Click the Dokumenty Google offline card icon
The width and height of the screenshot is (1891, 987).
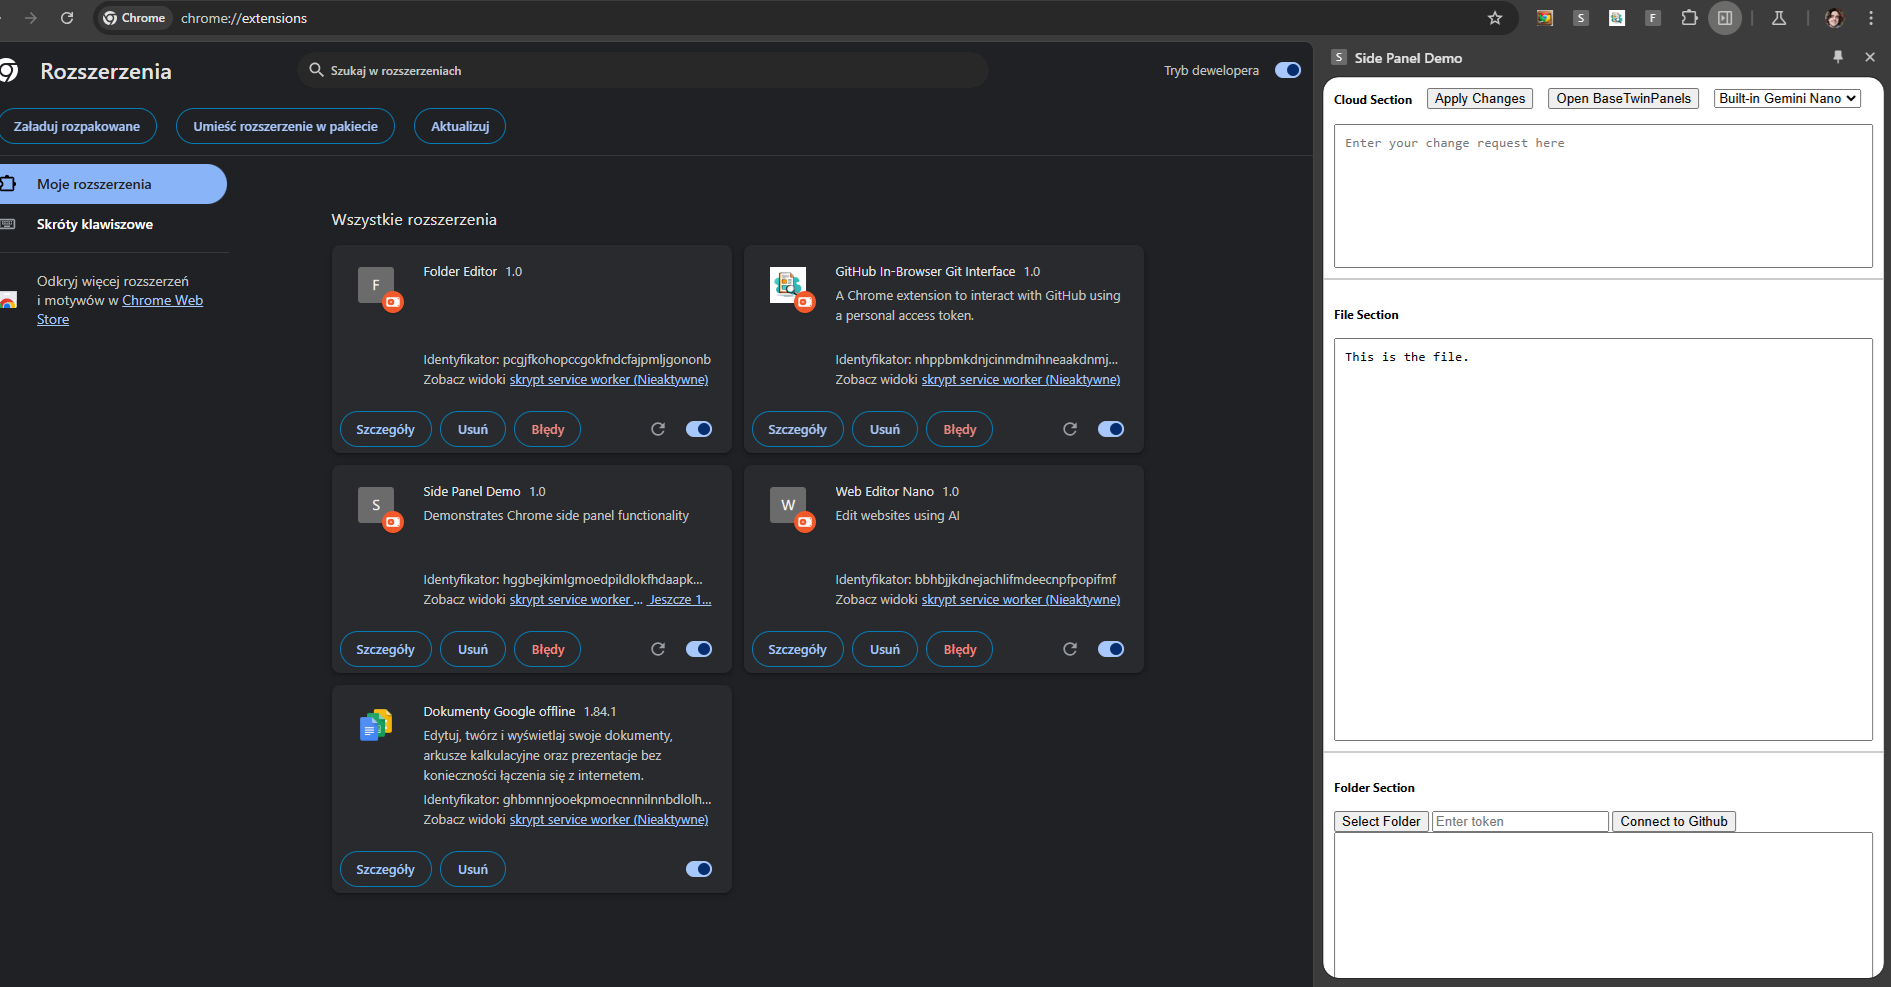tap(376, 725)
